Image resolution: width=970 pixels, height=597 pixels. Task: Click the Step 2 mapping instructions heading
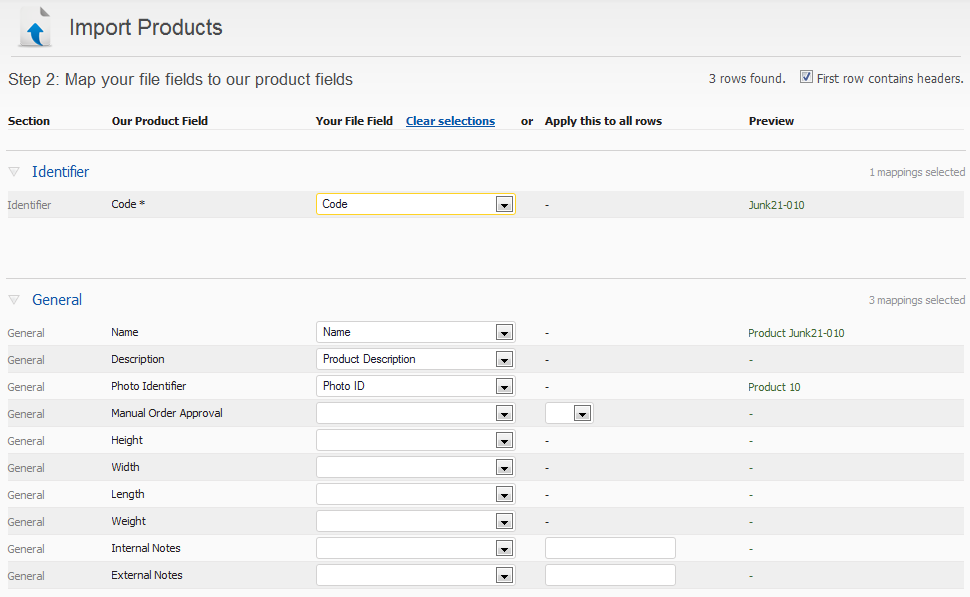click(x=181, y=80)
